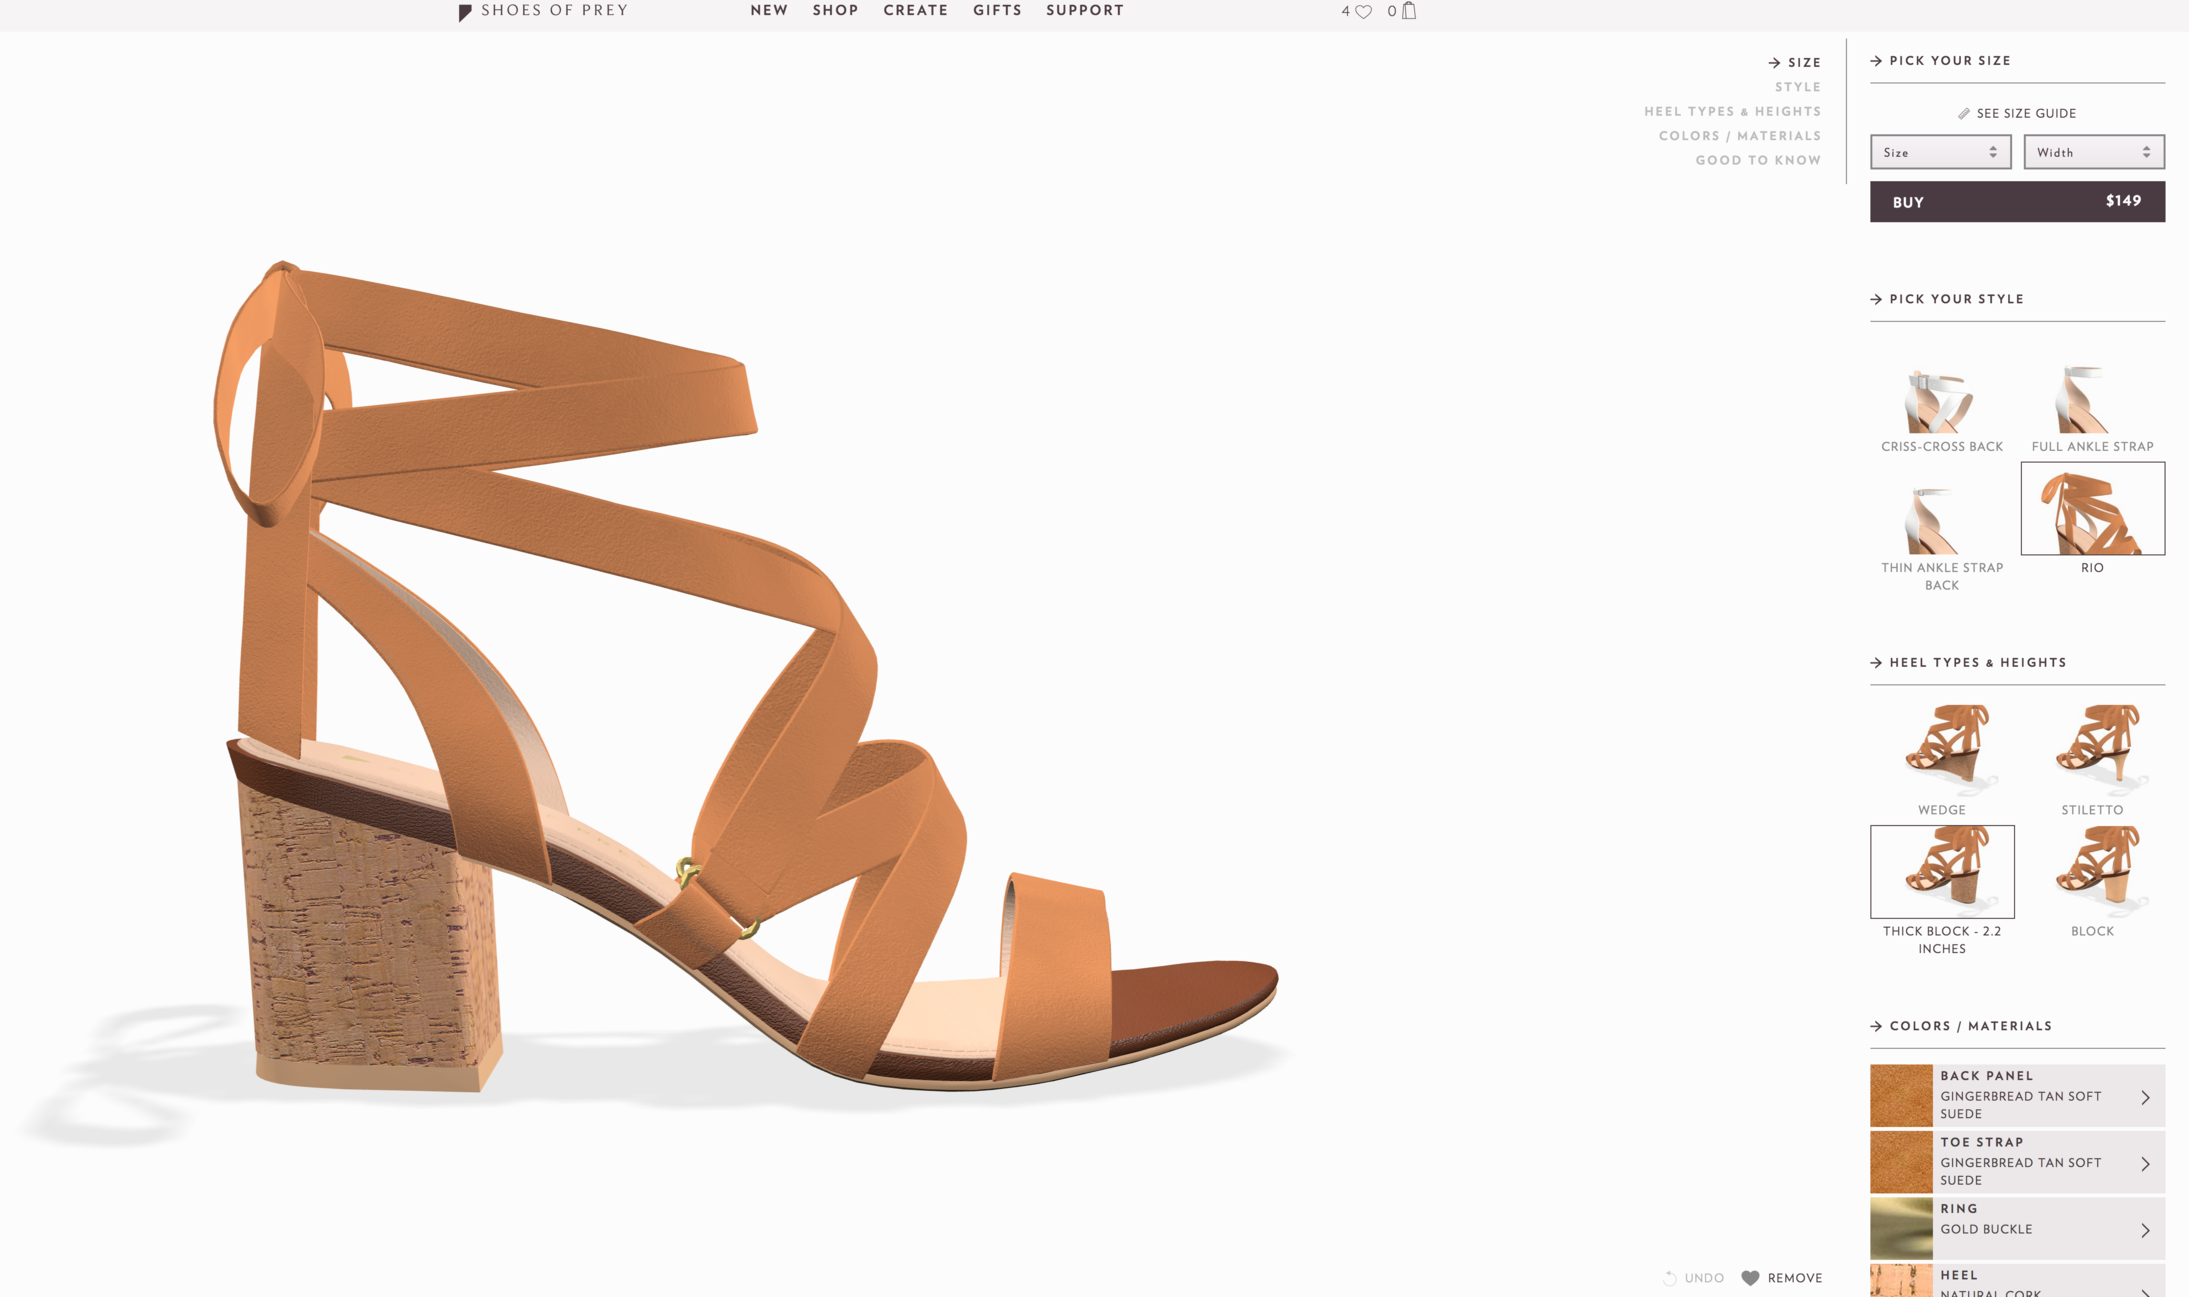The height and width of the screenshot is (1297, 2189).
Task: Open the Width dropdown
Action: [x=2093, y=152]
